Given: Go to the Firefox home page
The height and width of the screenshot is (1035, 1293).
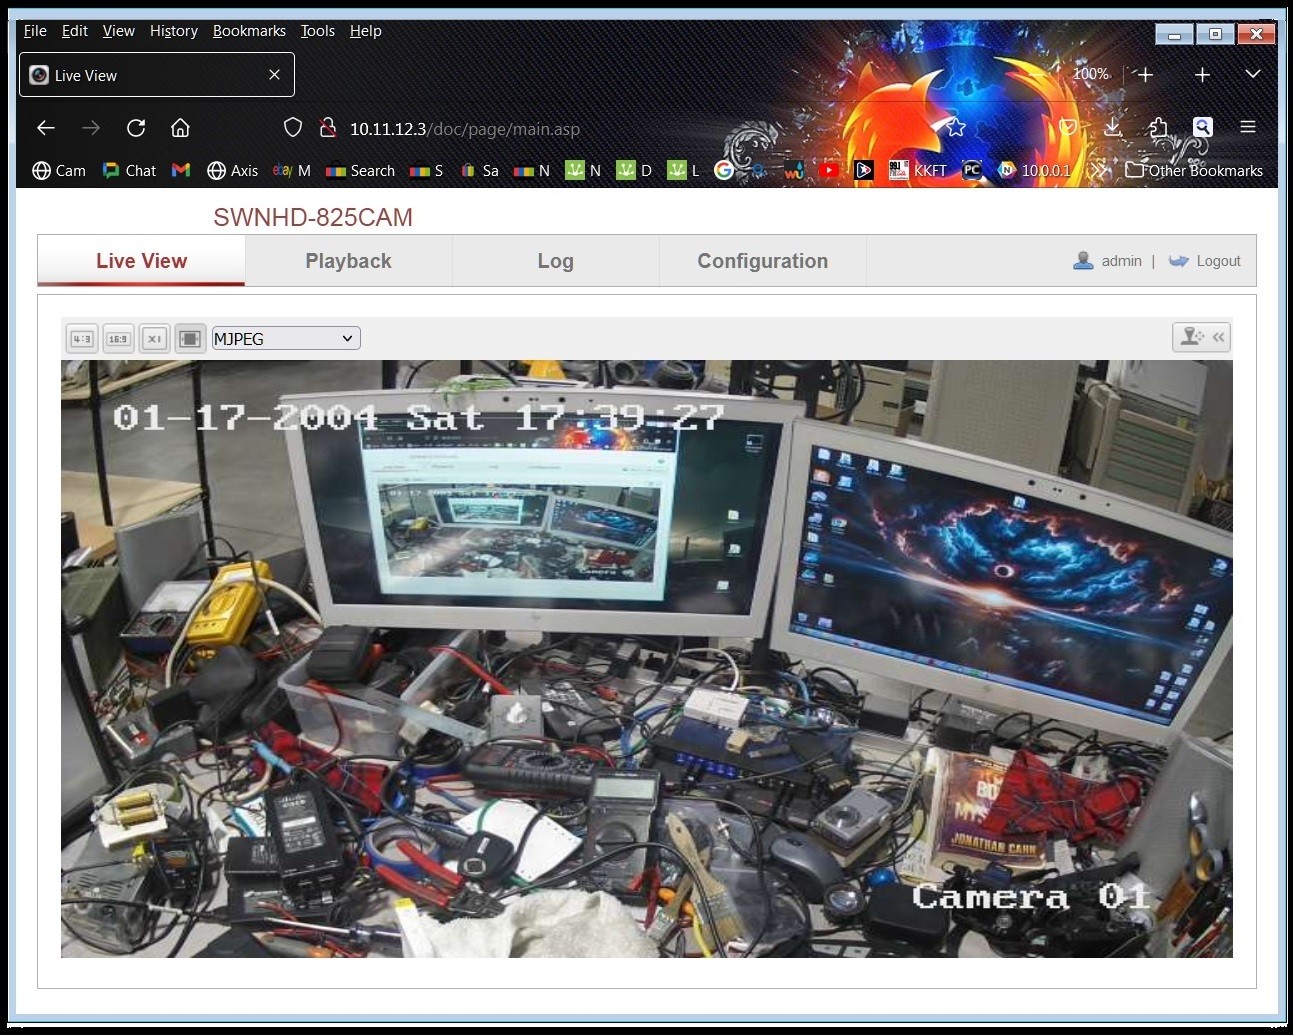Looking at the screenshot, I should 180,128.
